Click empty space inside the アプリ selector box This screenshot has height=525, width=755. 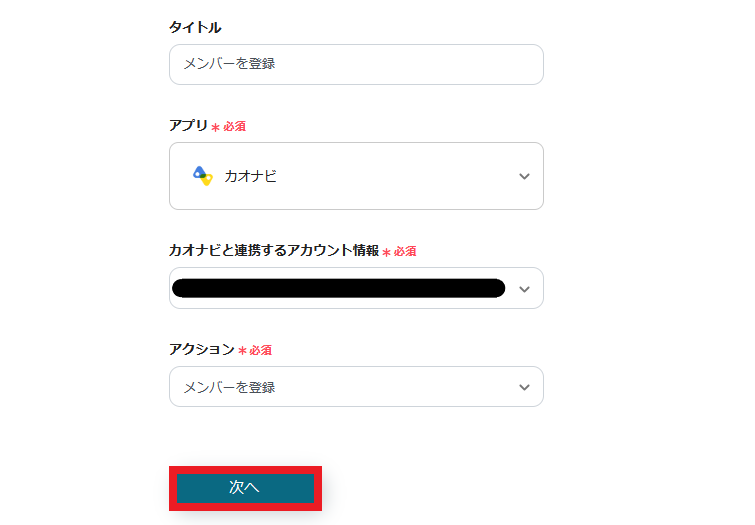[x=400, y=177]
